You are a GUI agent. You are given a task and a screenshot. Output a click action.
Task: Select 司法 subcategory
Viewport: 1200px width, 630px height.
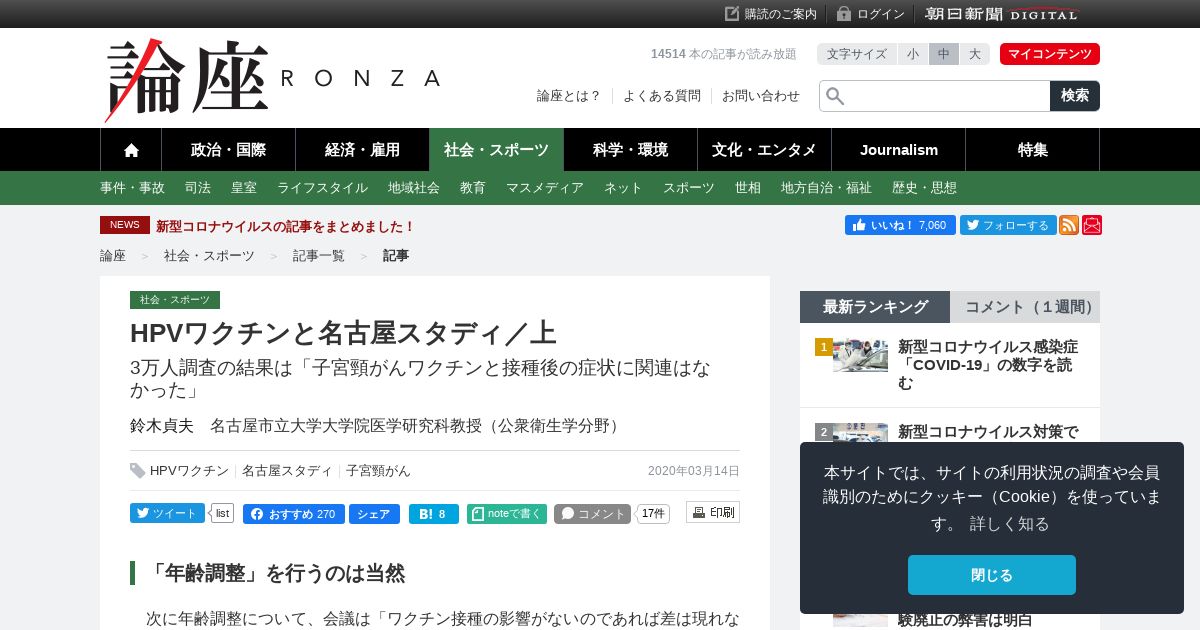[x=198, y=188]
